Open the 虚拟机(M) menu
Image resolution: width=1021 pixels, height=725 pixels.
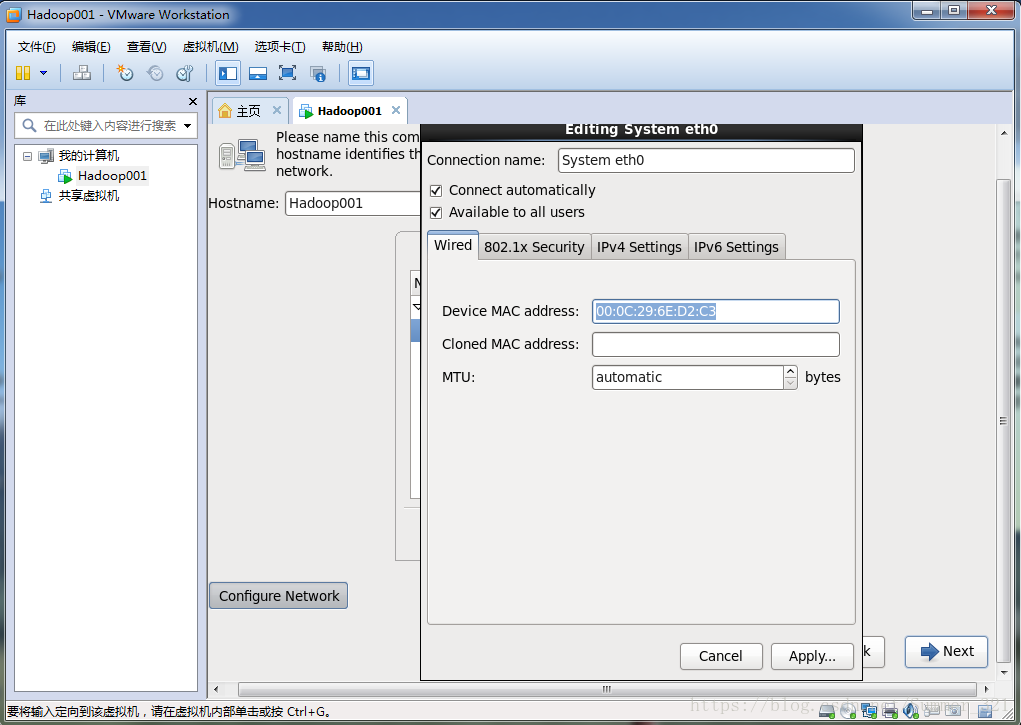coord(210,47)
